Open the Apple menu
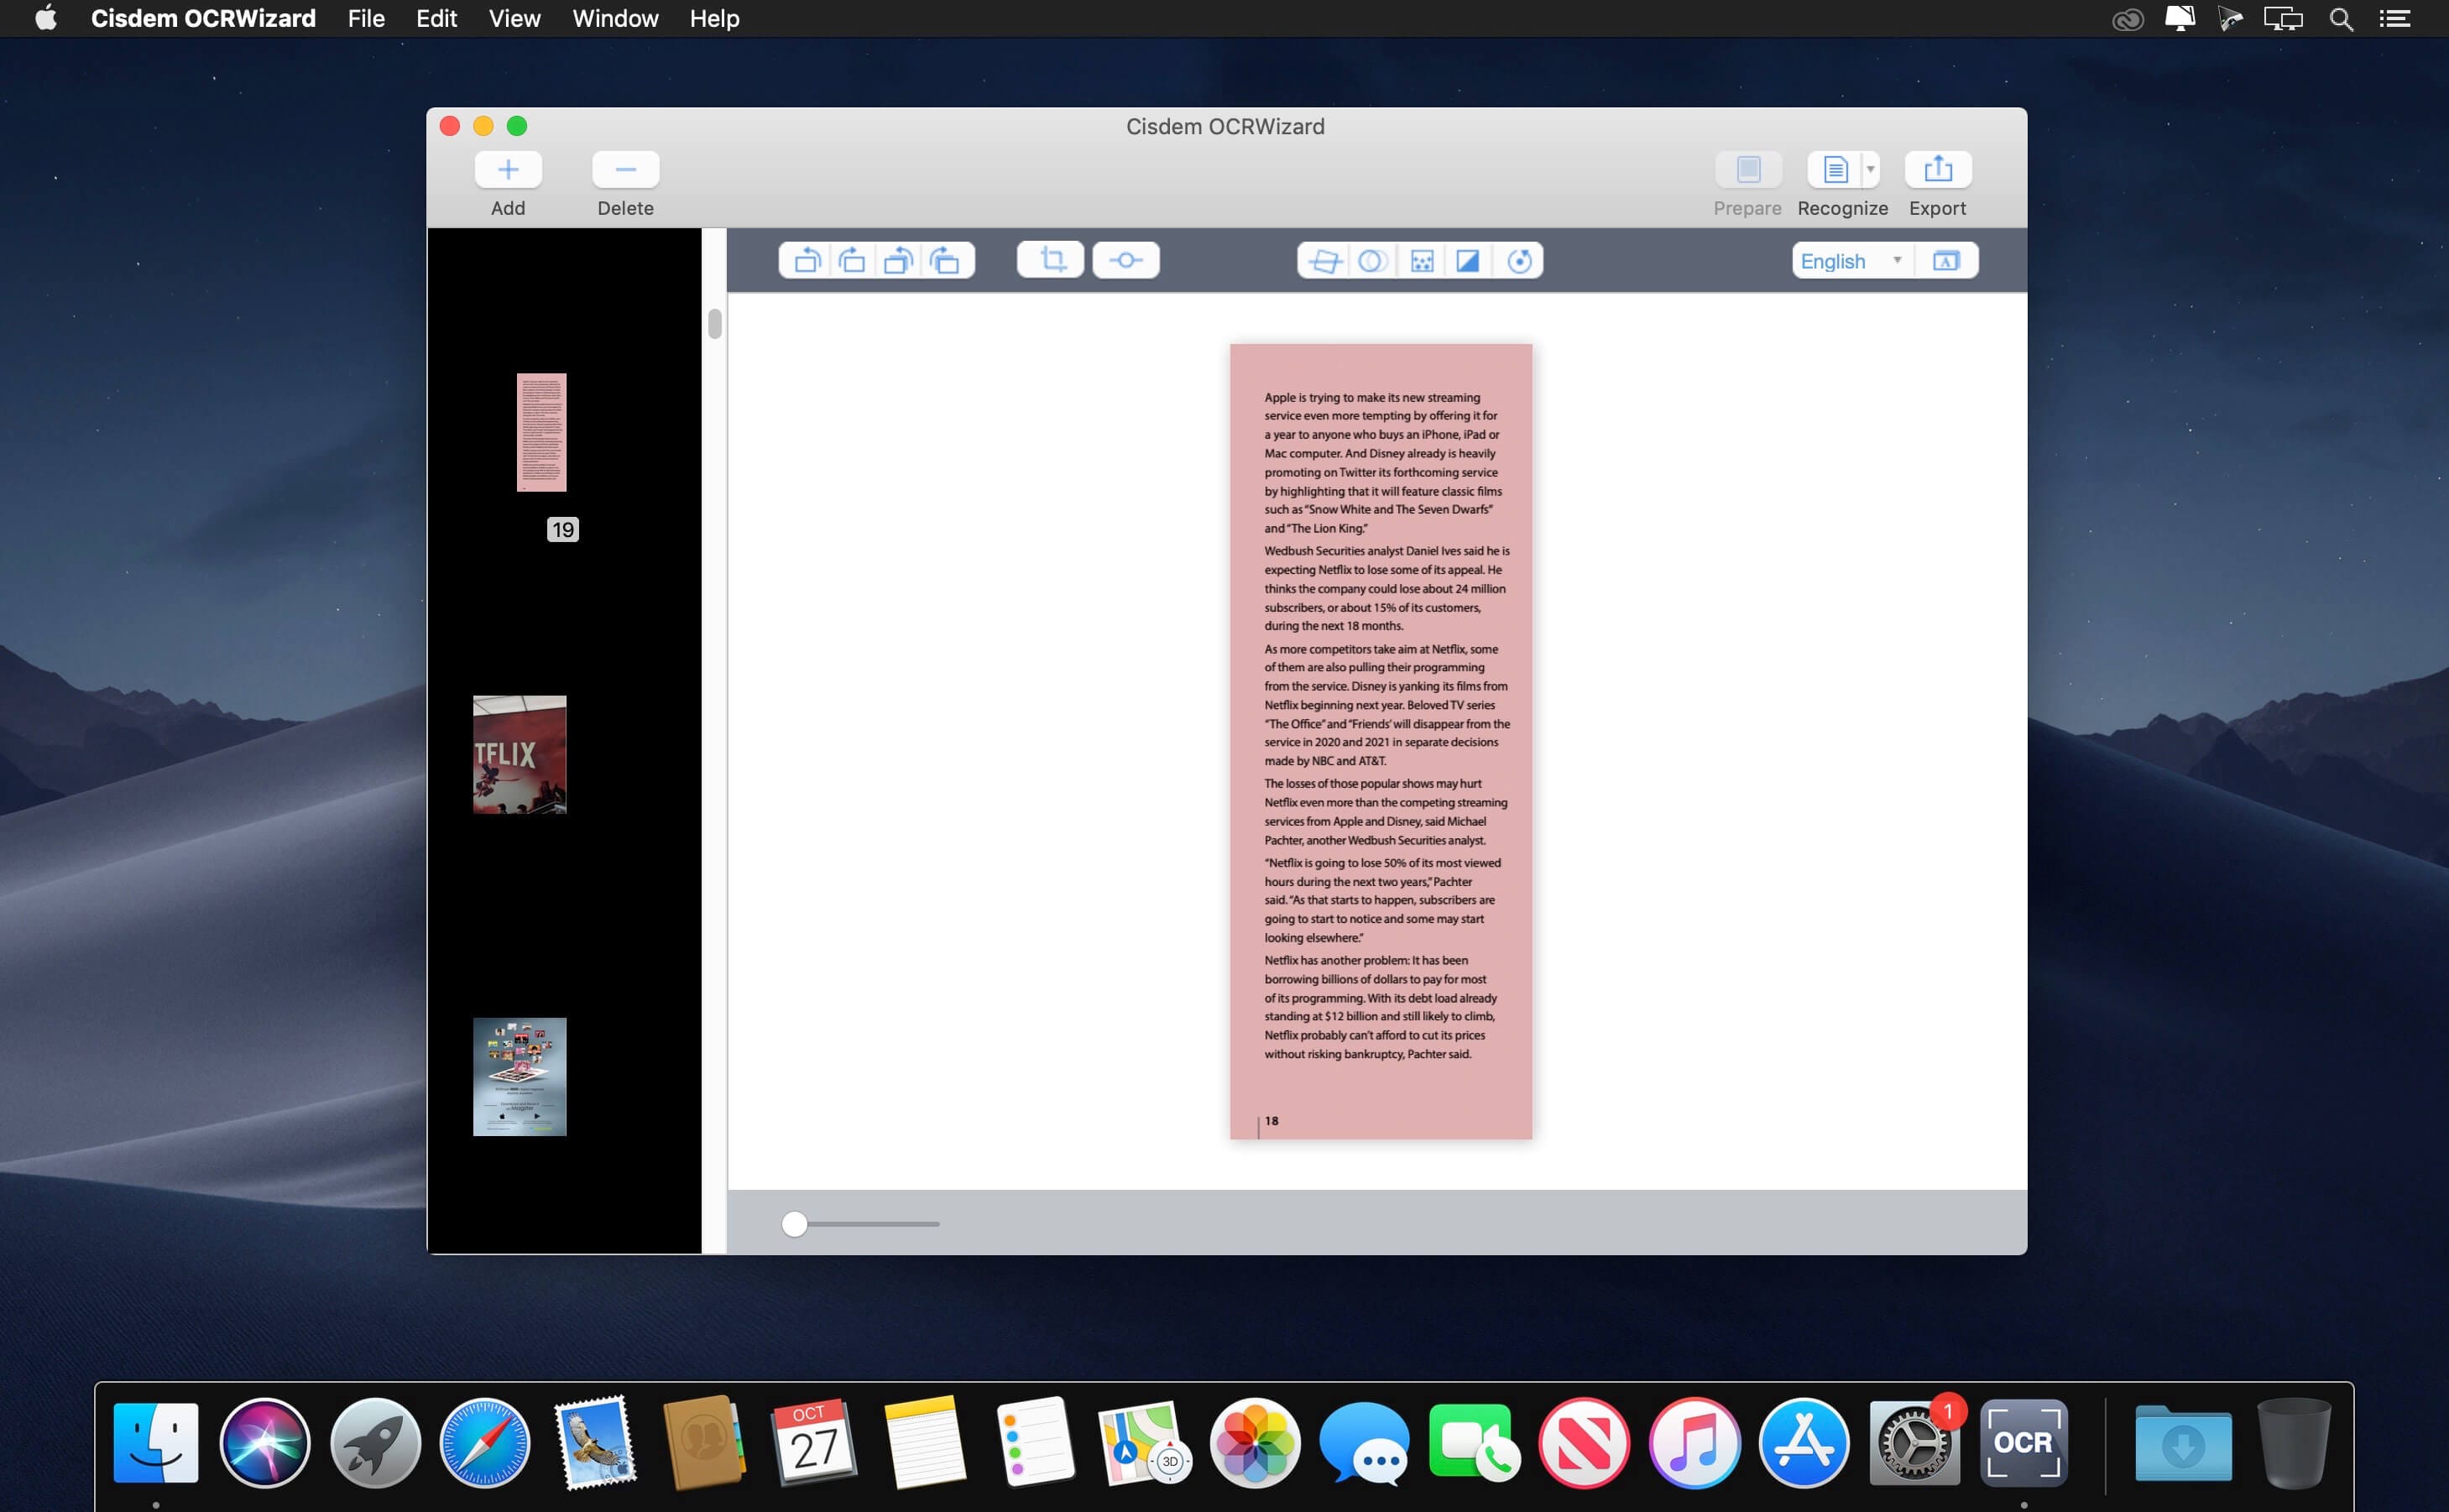Image resolution: width=2449 pixels, height=1512 pixels. point(46,18)
